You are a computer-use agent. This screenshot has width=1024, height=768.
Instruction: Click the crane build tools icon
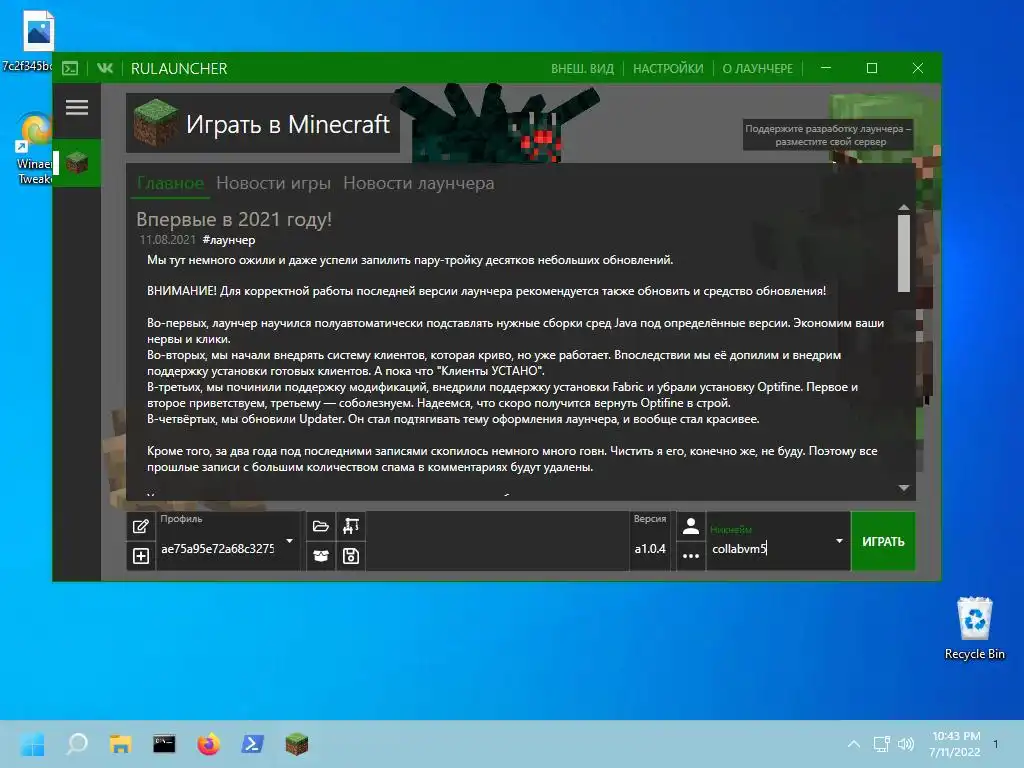pyautogui.click(x=351, y=526)
